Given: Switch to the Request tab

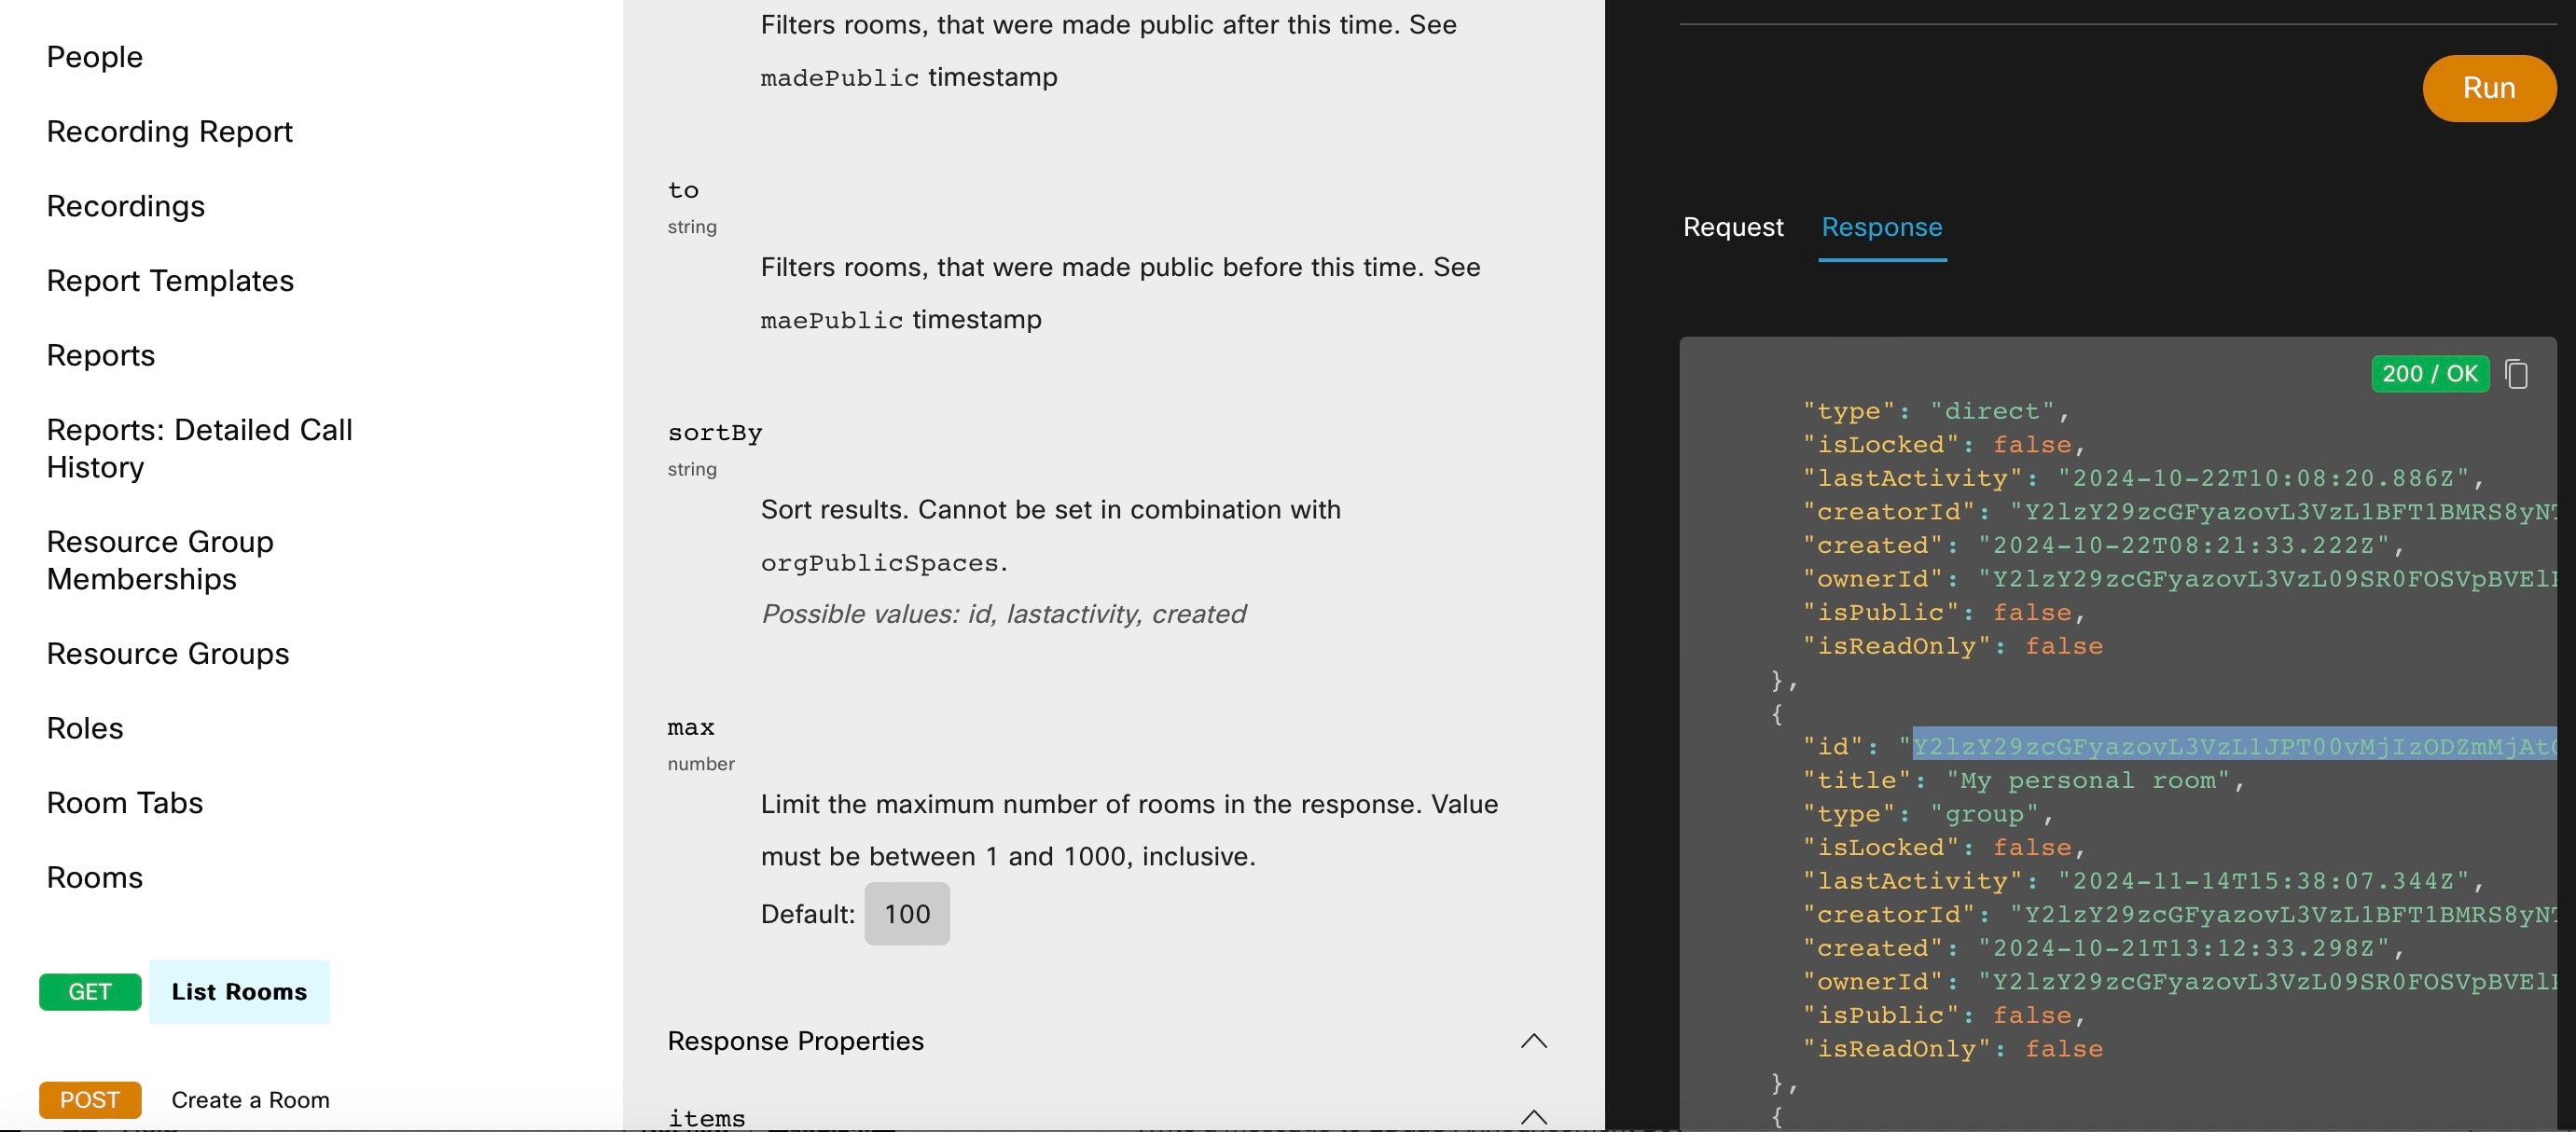Looking at the screenshot, I should (1732, 227).
